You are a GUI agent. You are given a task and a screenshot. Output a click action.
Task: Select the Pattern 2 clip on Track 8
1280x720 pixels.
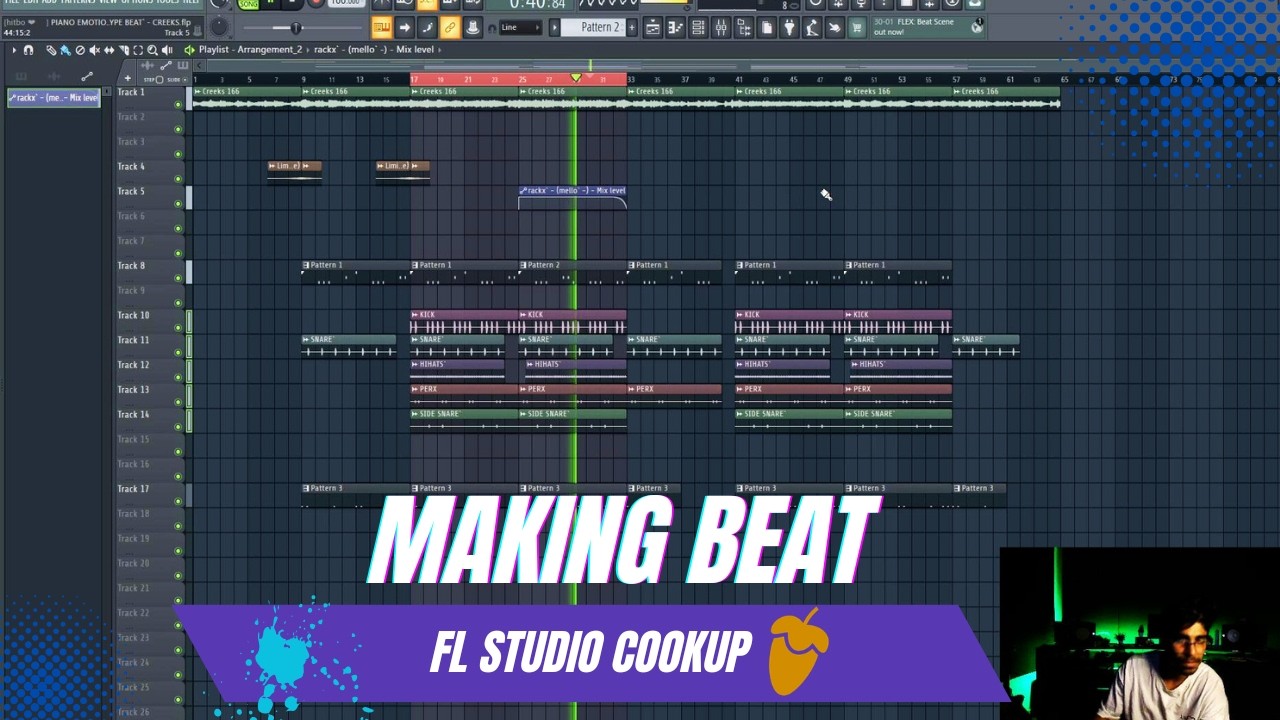pos(573,272)
